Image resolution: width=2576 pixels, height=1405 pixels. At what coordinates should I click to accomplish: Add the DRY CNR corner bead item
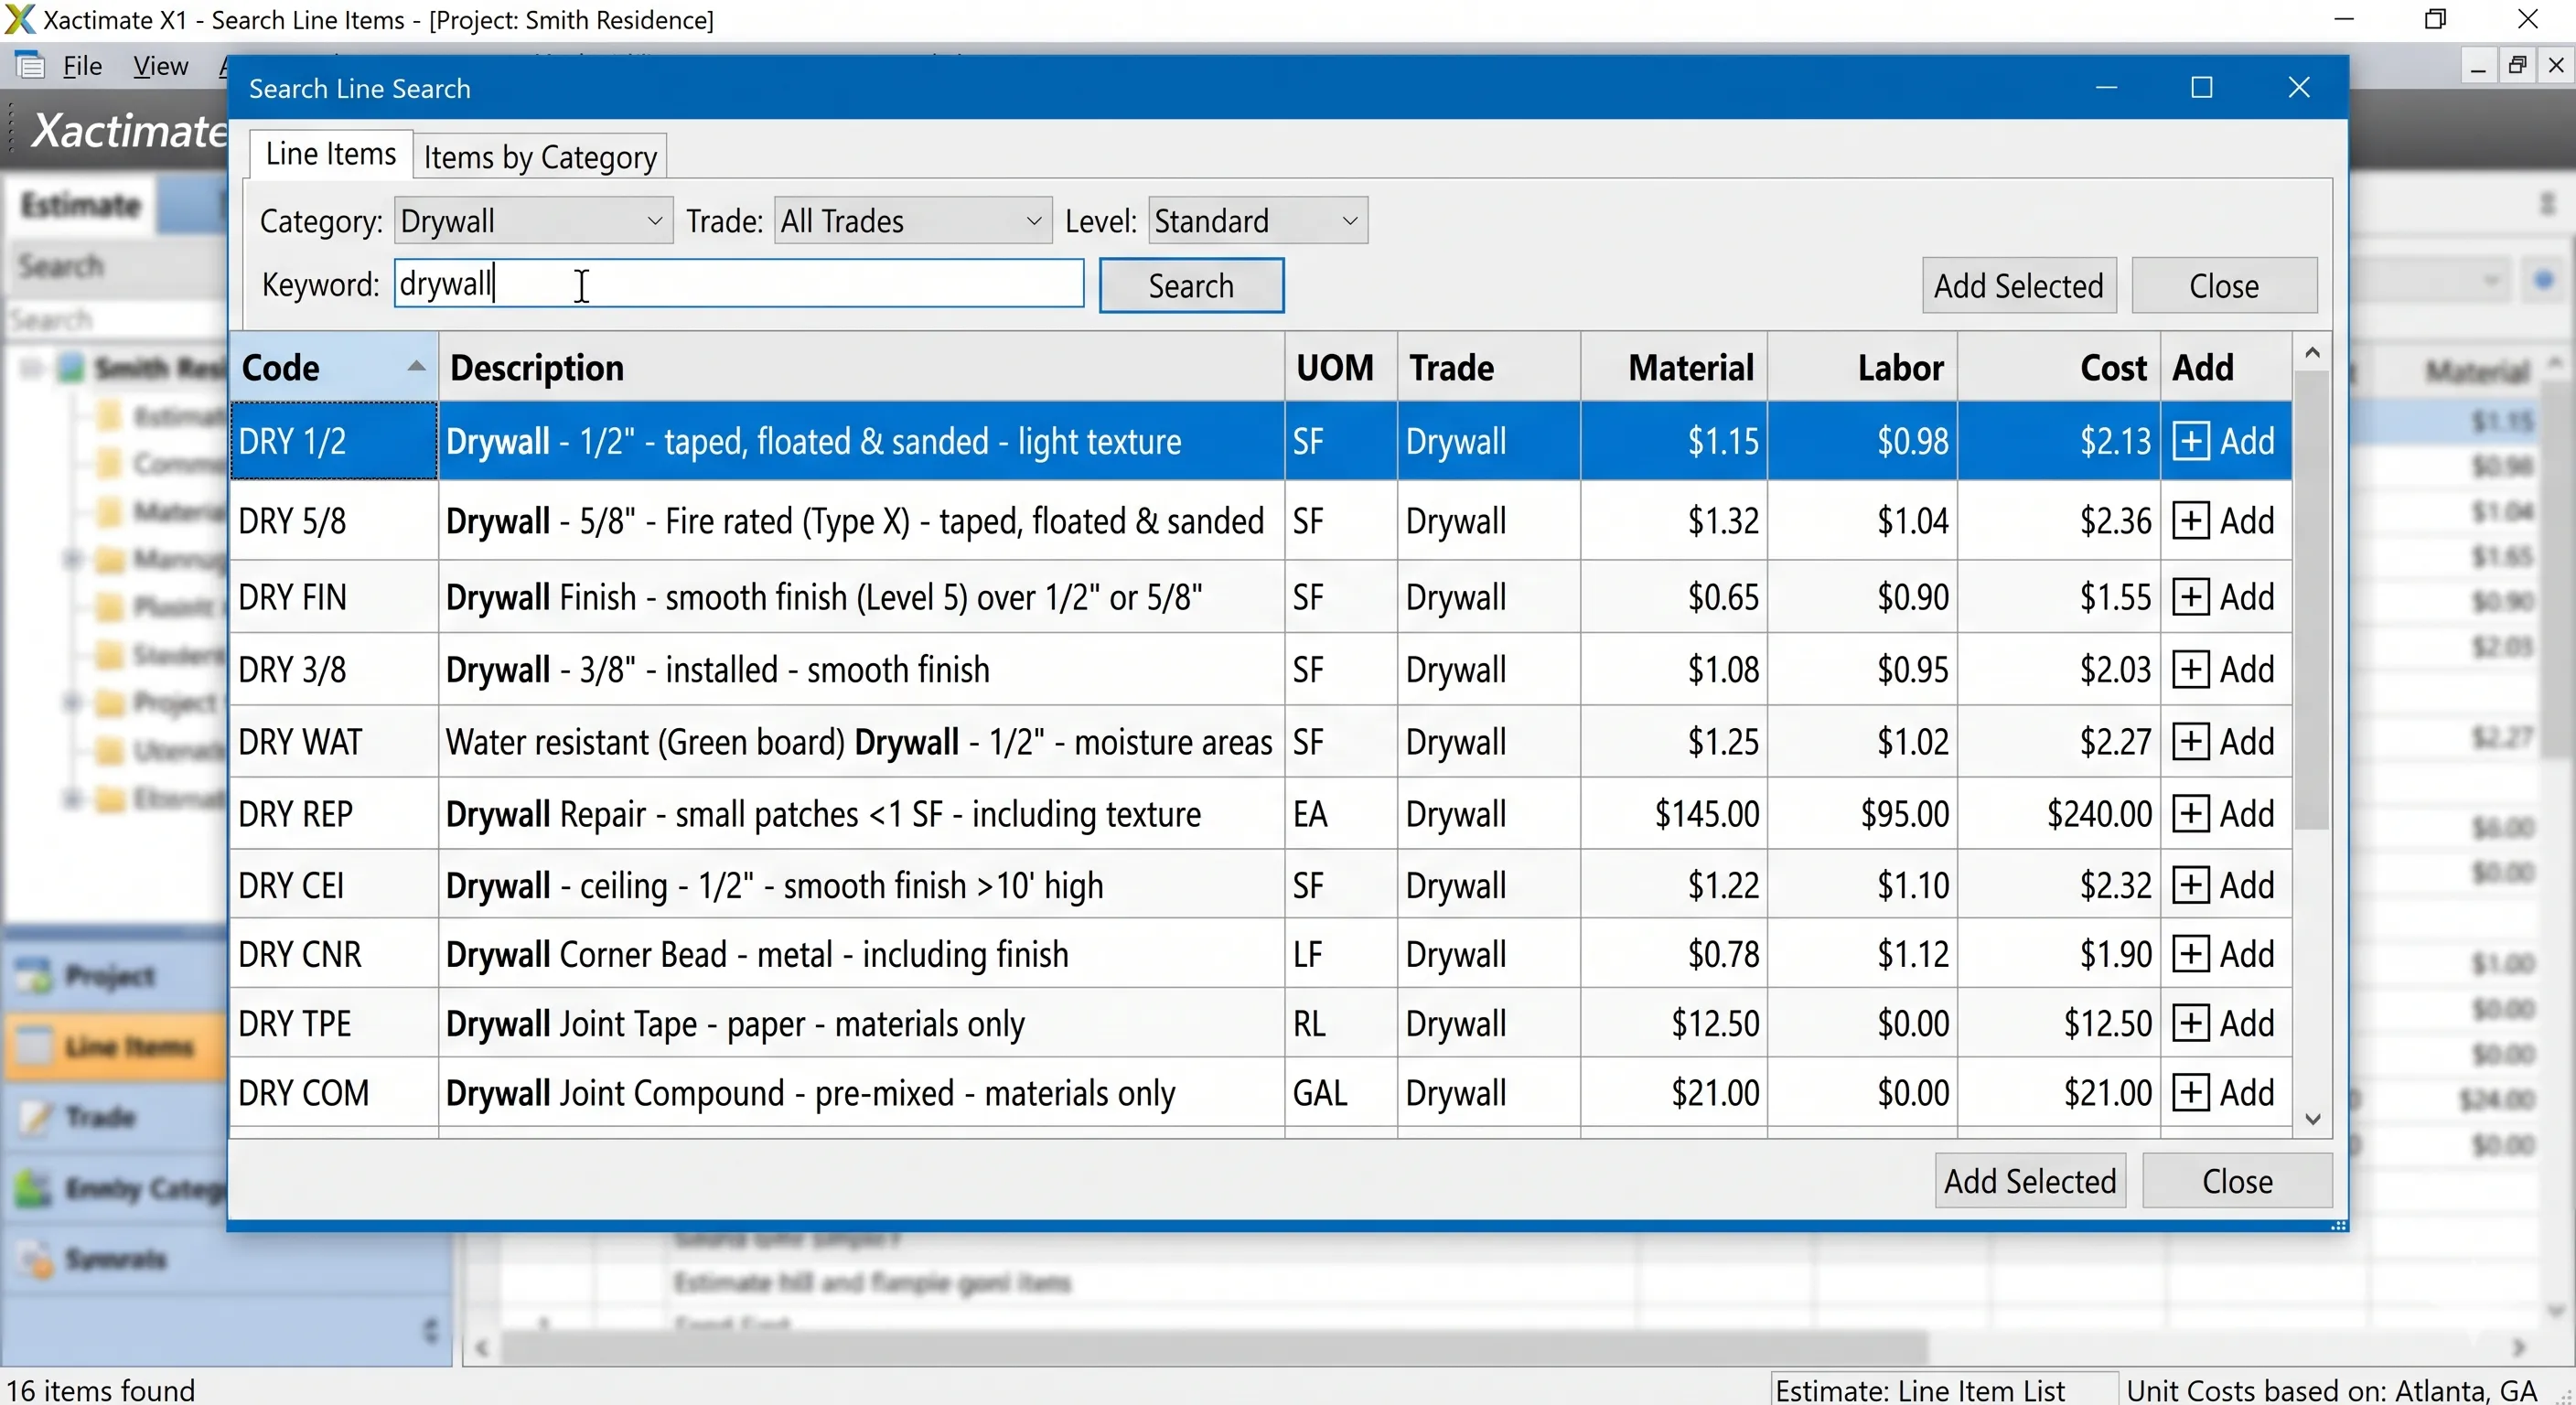pos(2224,954)
